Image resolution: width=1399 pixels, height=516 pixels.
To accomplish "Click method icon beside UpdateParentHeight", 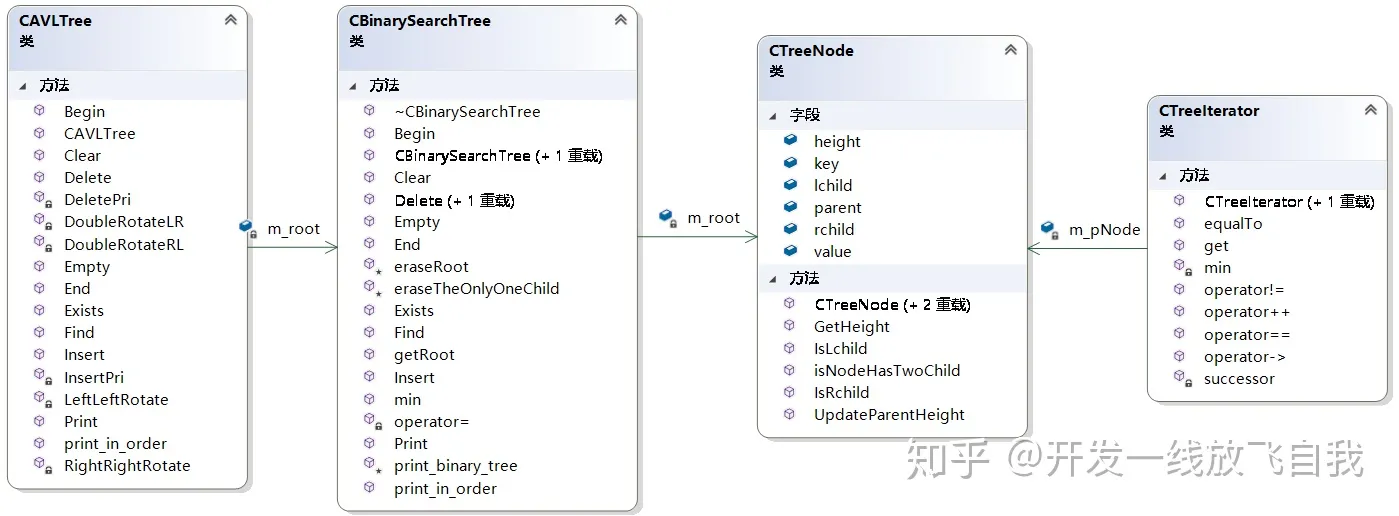I will tap(790, 414).
